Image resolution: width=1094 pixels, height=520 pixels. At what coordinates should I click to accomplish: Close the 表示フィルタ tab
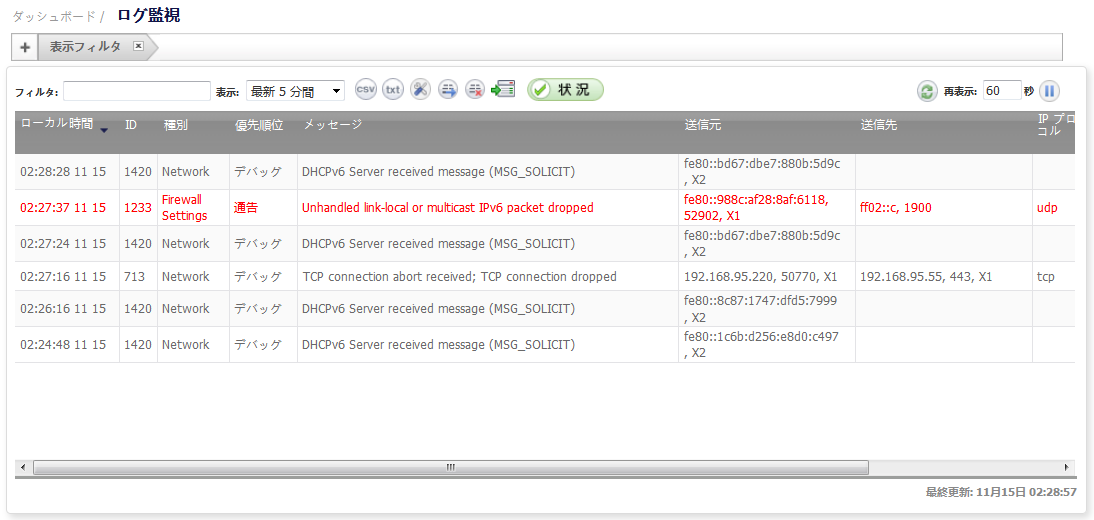(x=138, y=46)
